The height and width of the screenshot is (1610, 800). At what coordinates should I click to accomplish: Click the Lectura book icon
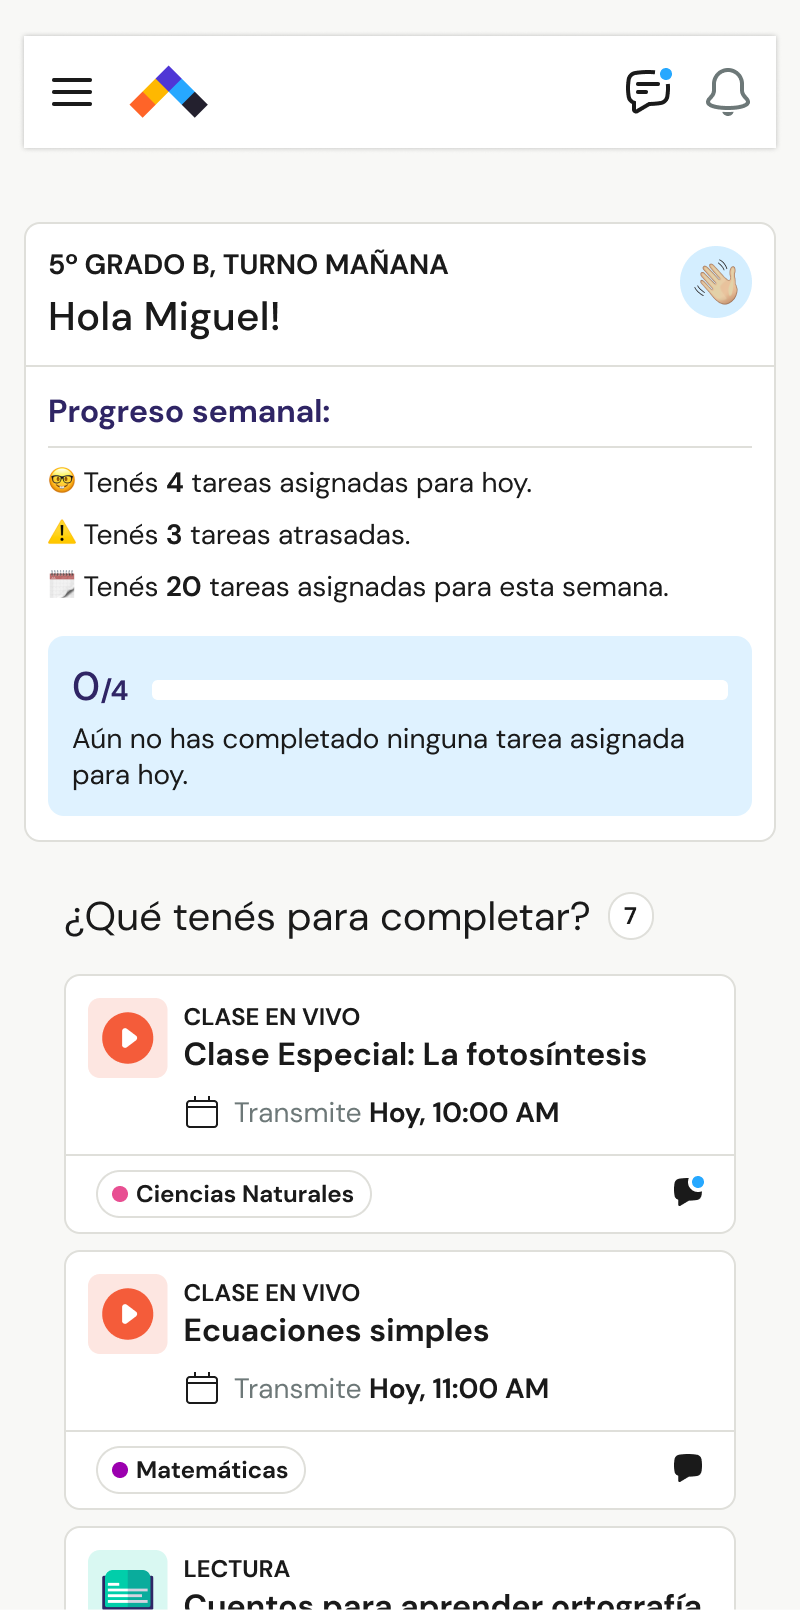[x=128, y=1585]
